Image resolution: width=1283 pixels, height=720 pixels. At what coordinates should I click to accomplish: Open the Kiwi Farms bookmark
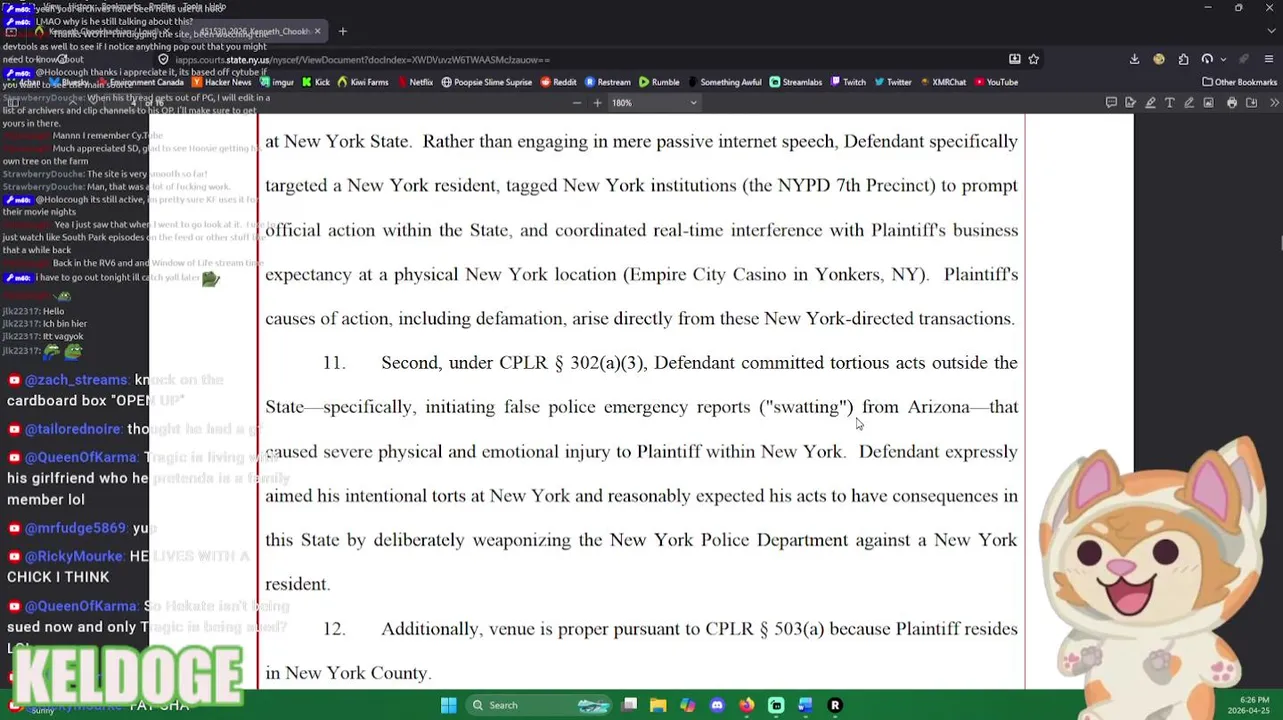click(x=363, y=82)
